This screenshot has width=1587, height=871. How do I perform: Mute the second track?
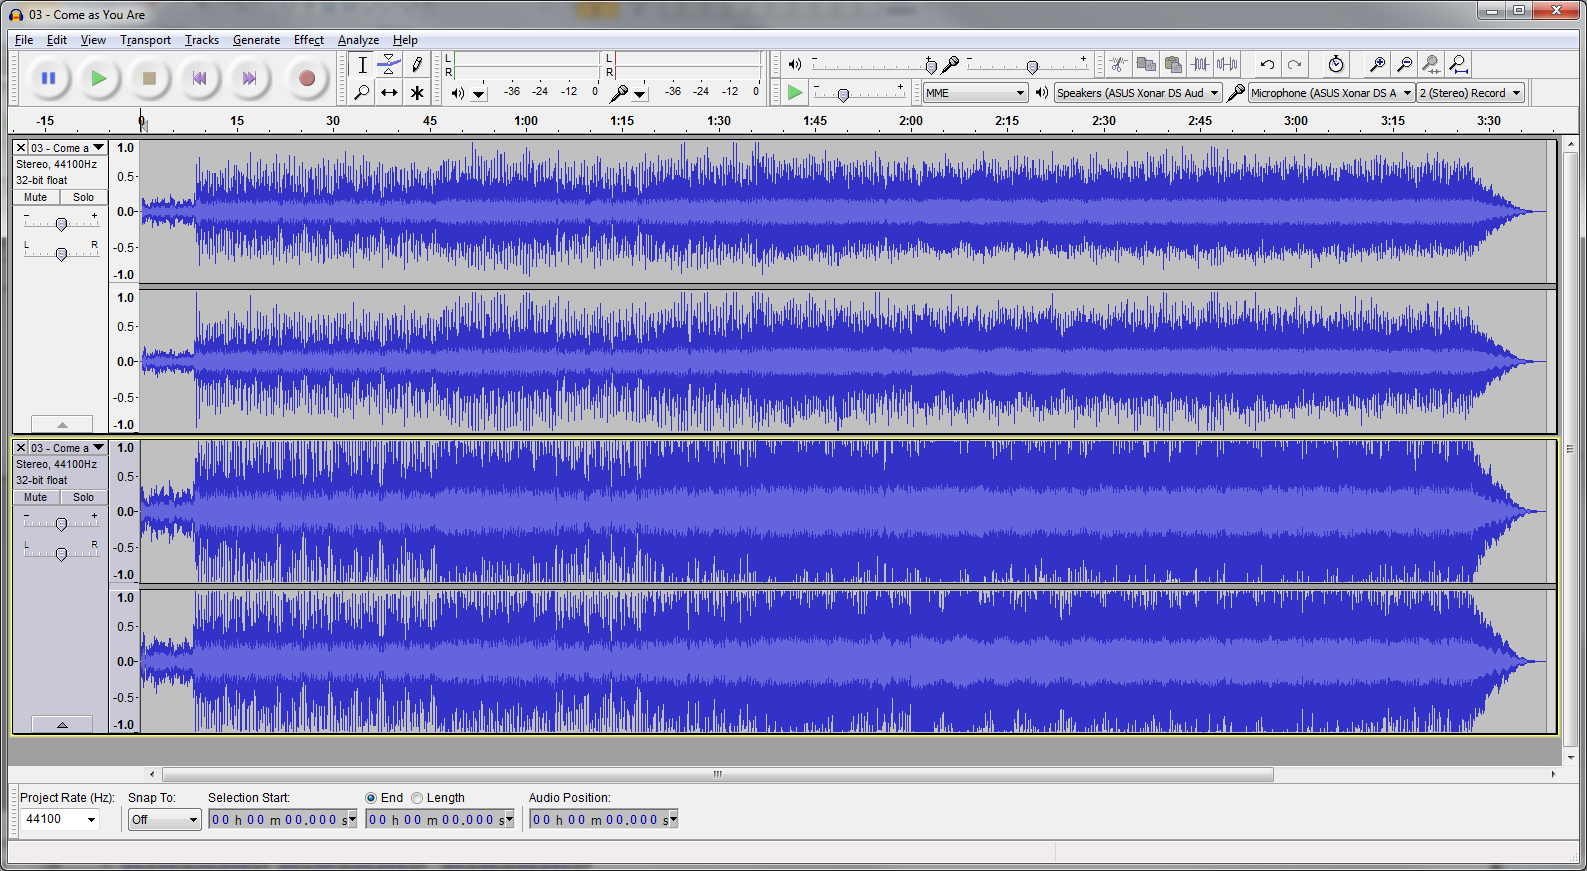[36, 497]
